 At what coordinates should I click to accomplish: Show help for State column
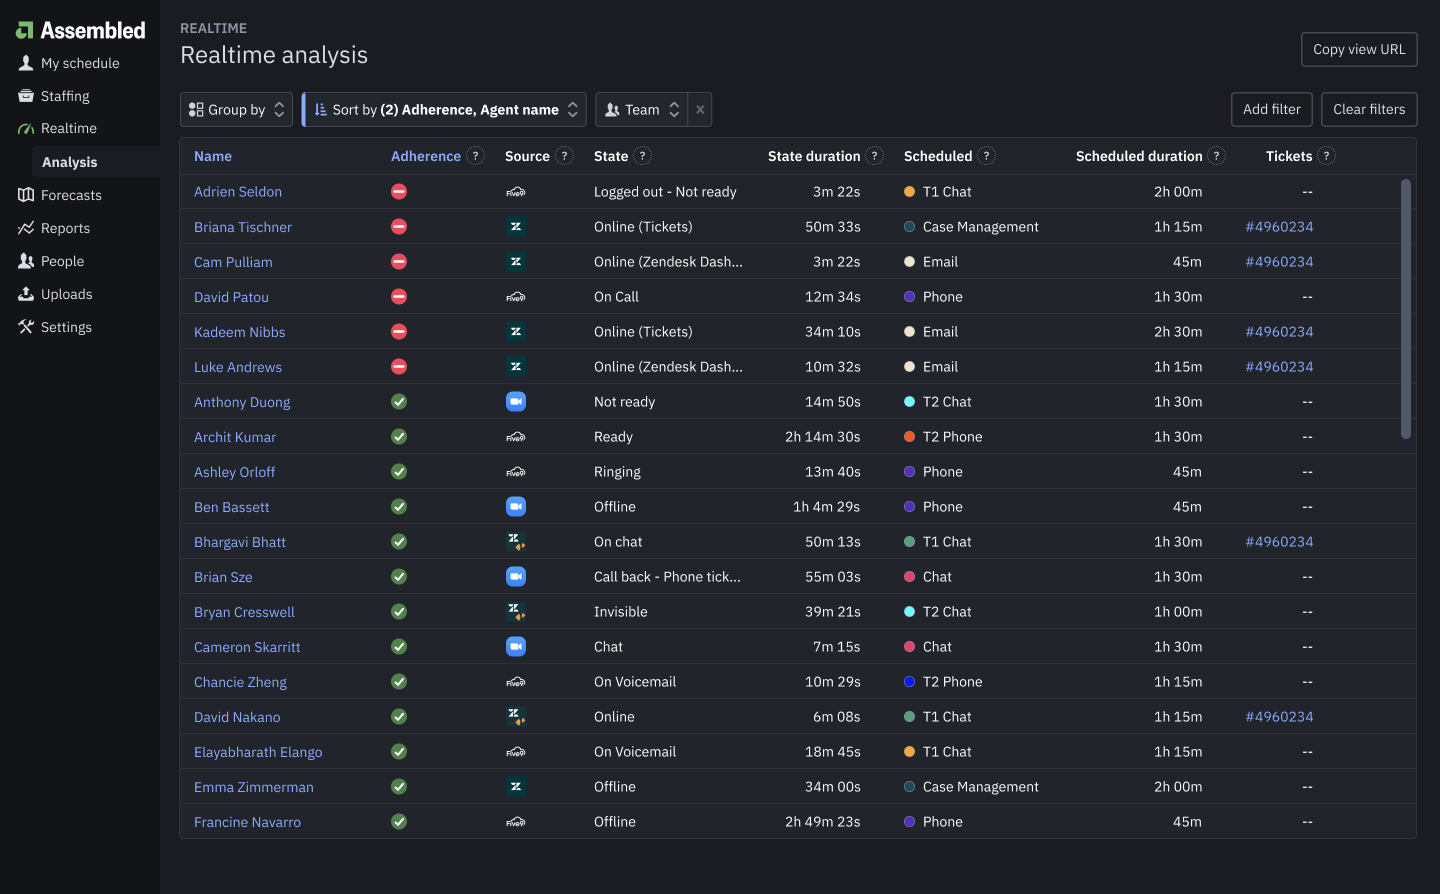coord(643,156)
